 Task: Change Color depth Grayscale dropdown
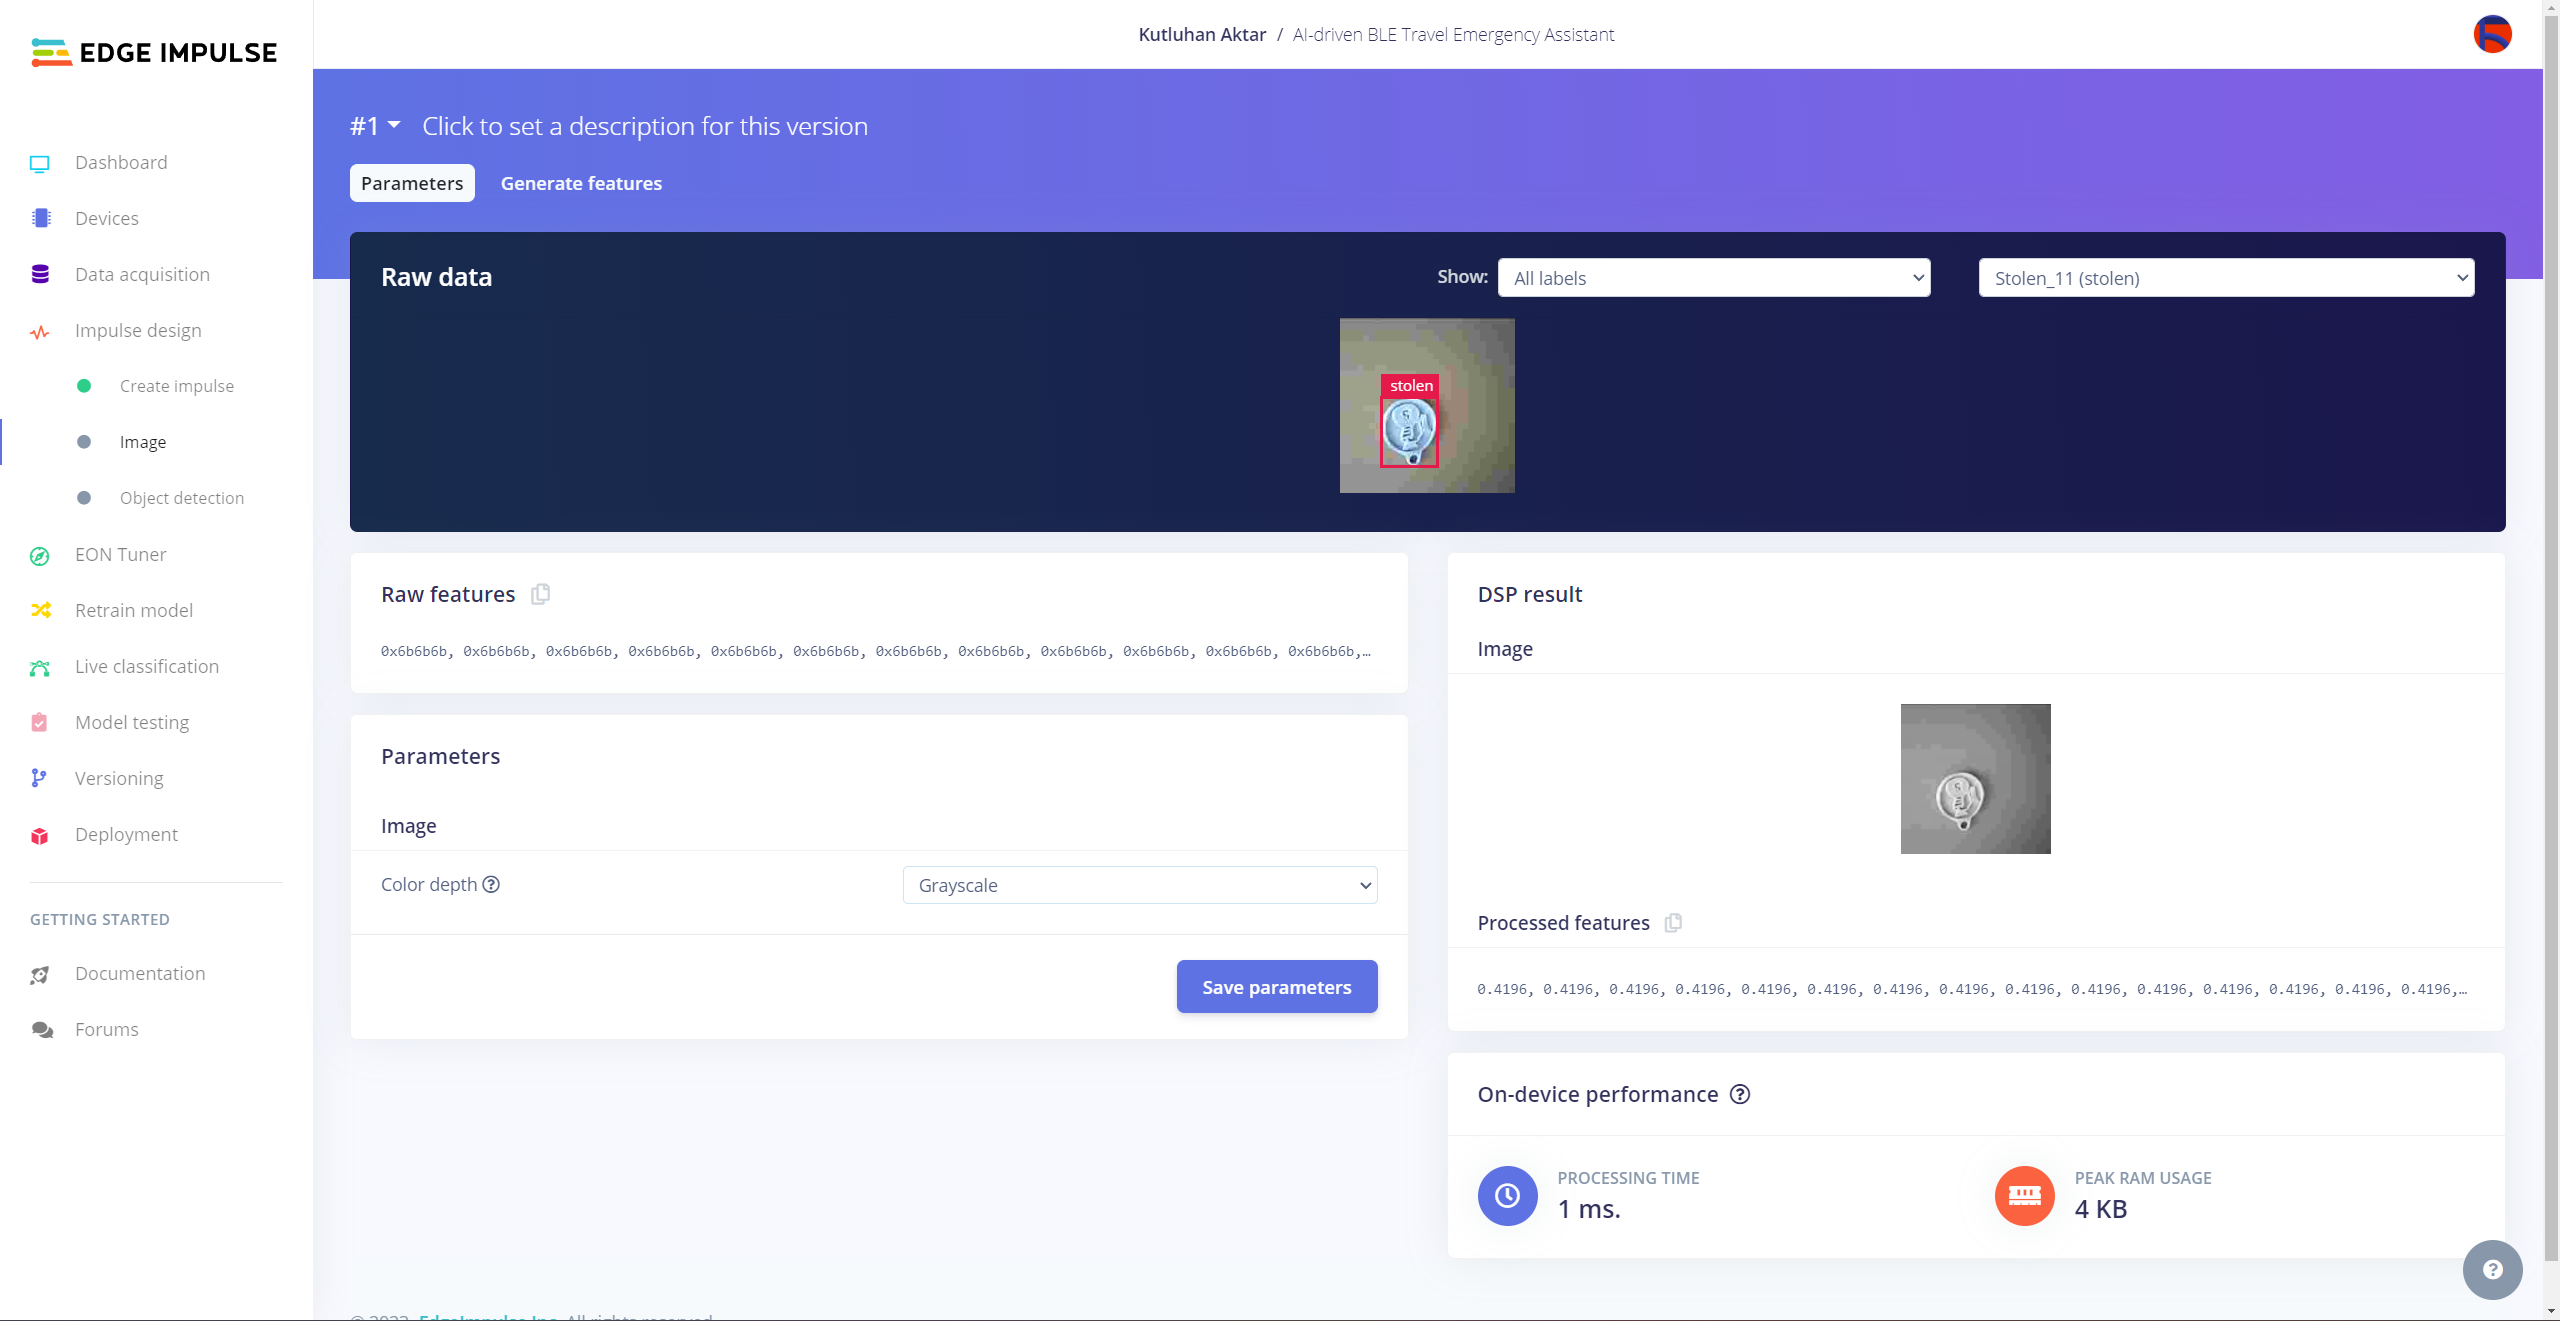[x=1139, y=885]
